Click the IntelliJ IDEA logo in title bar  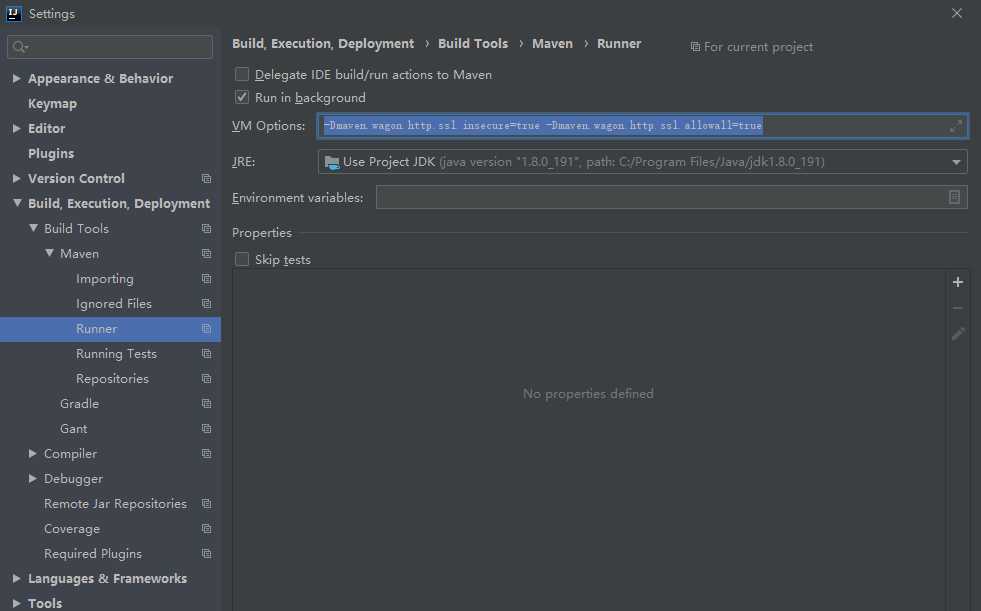[13, 14]
